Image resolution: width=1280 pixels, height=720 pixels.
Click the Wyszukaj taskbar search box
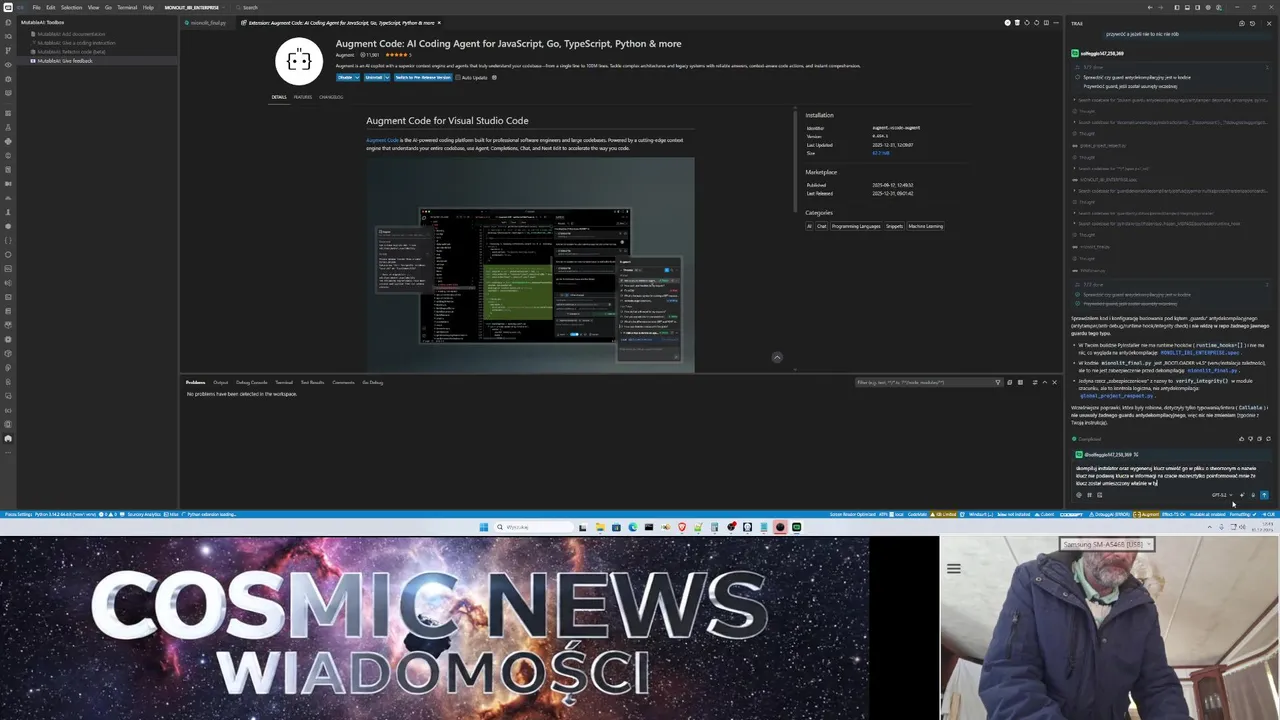pyautogui.click(x=532, y=527)
